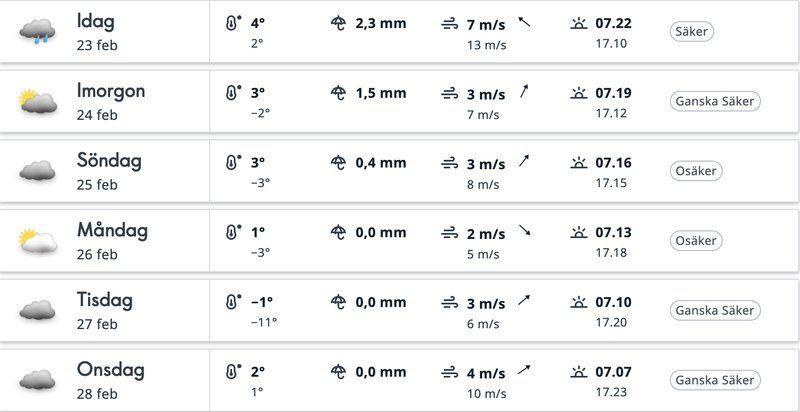The image size is (800, 412).
Task: Click the sunrise time 07.19 for Imorgon
Action: [x=613, y=93]
